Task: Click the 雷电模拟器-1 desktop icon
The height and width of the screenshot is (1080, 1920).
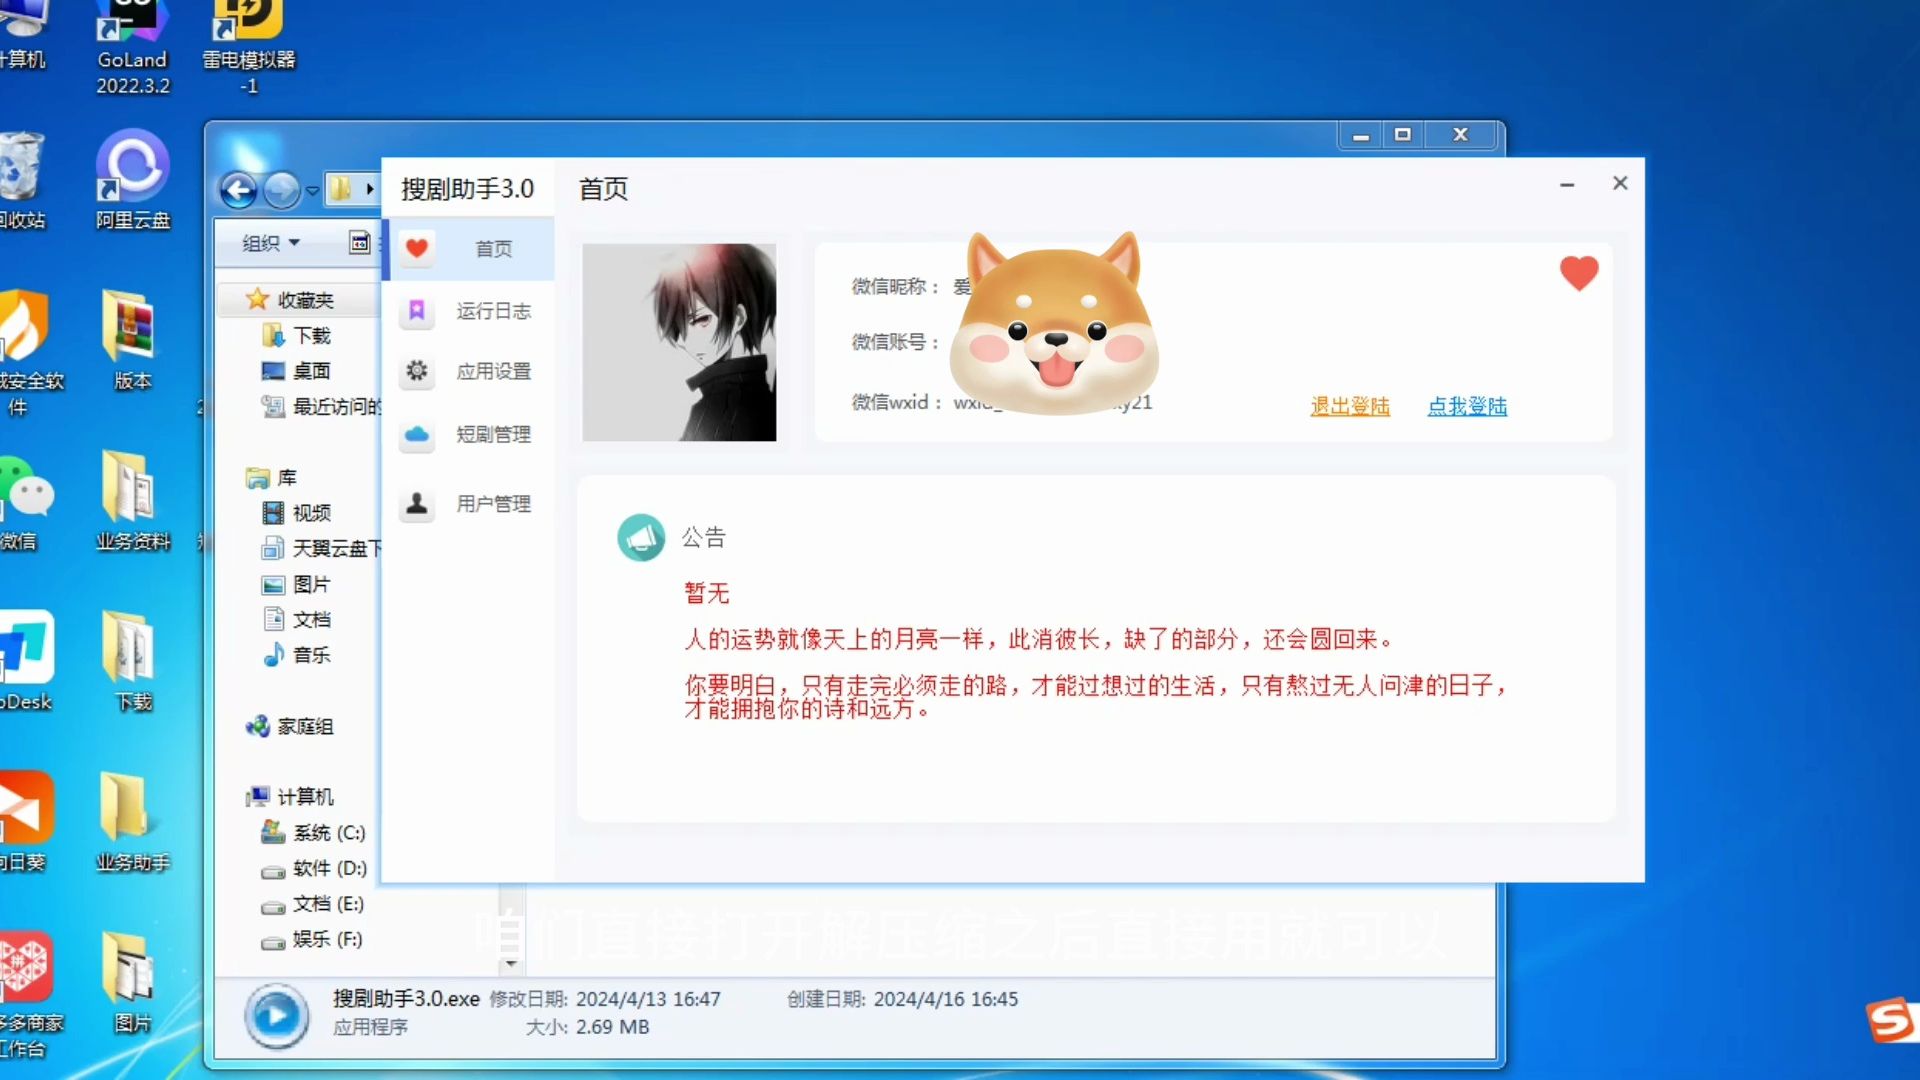Action: (x=249, y=47)
